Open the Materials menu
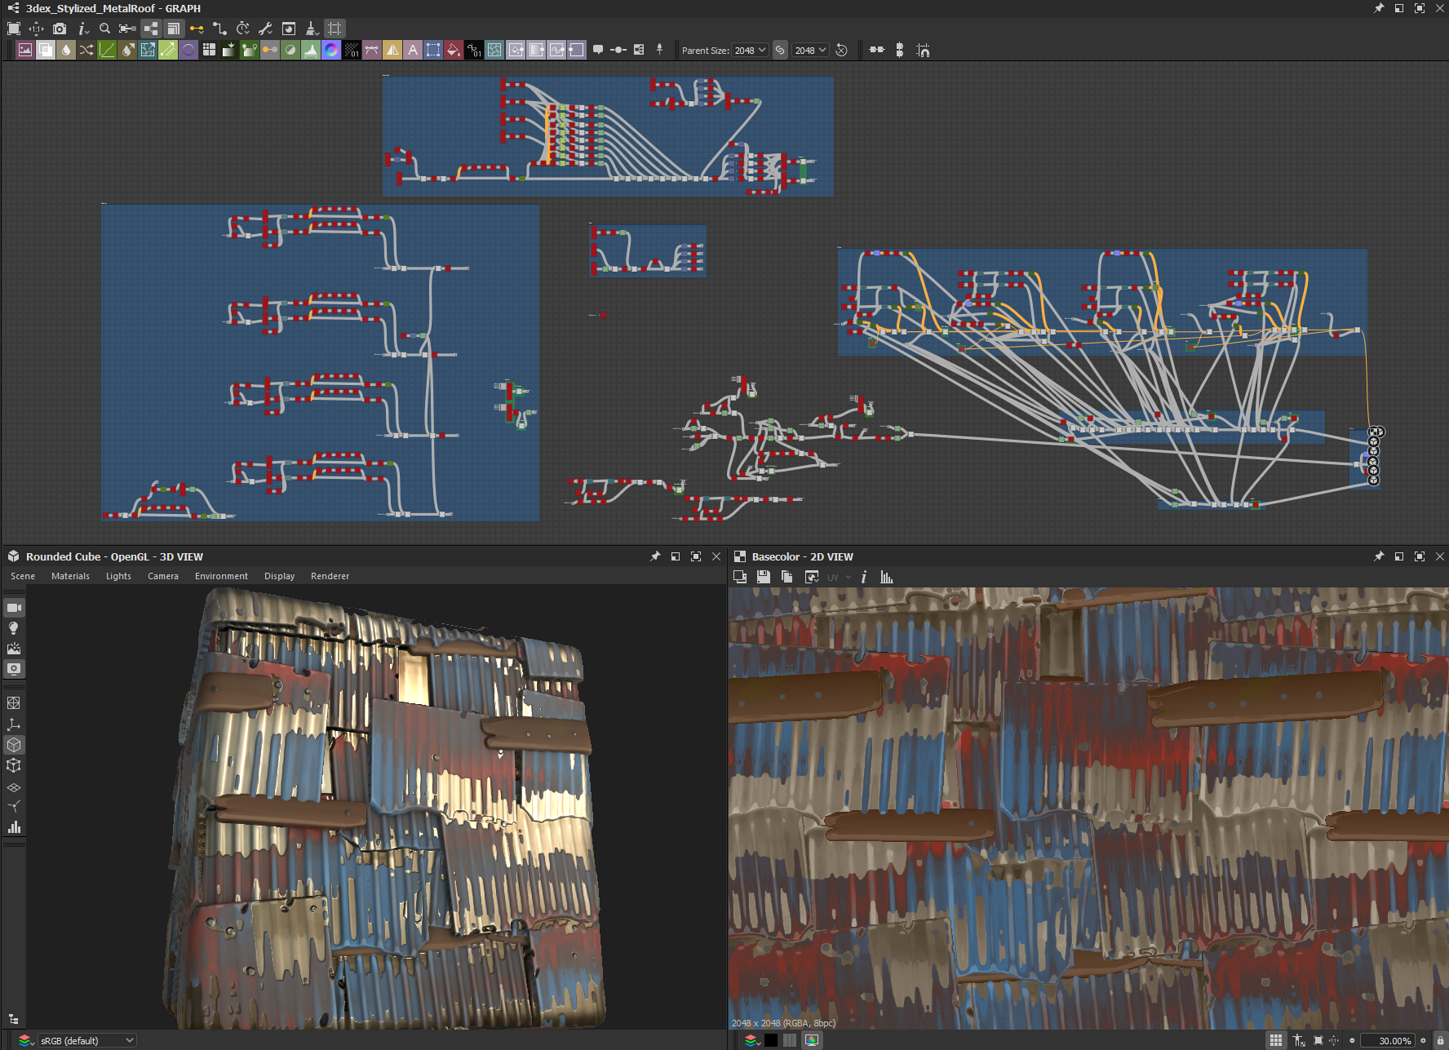1449x1050 pixels. click(x=70, y=576)
